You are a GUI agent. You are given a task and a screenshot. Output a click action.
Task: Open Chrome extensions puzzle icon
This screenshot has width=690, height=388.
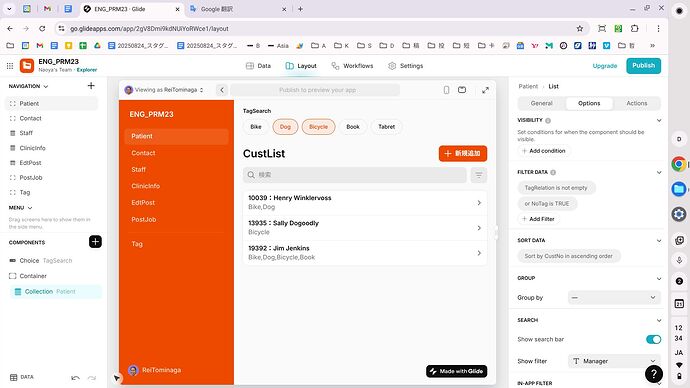click(x=634, y=29)
